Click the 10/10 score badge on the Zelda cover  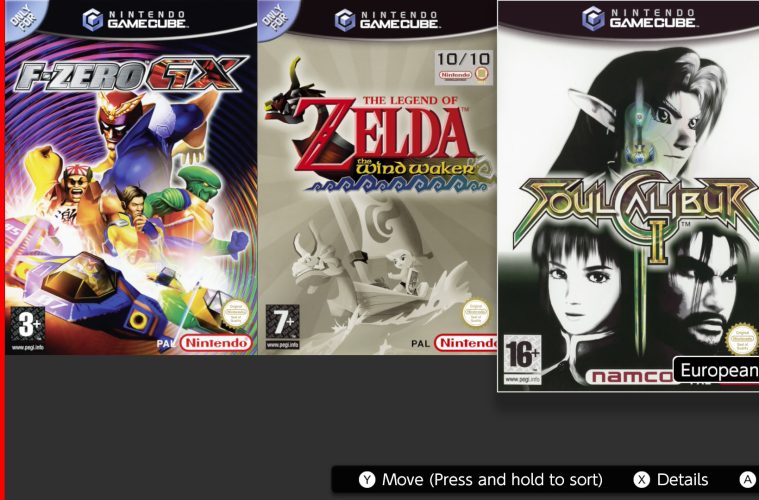pos(464,67)
